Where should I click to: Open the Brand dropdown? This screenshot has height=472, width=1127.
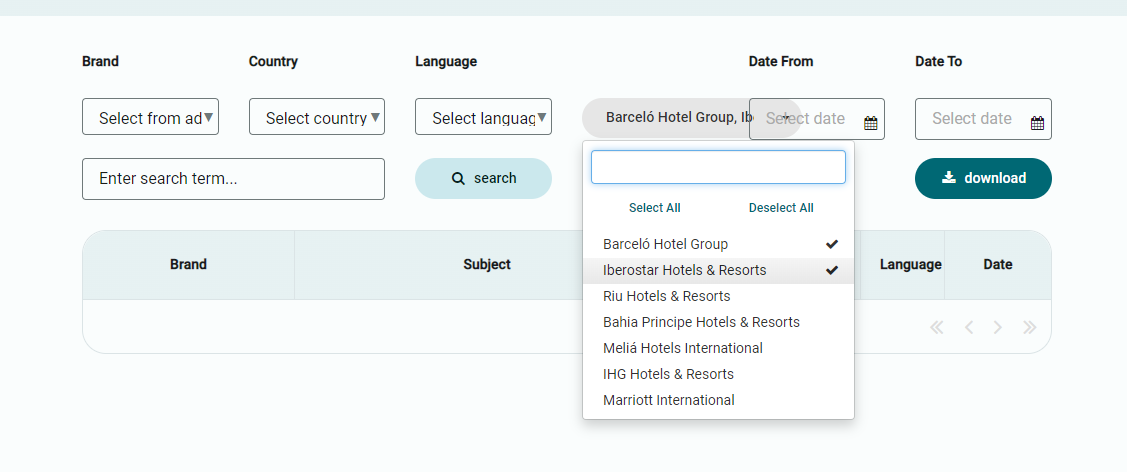[150, 116]
